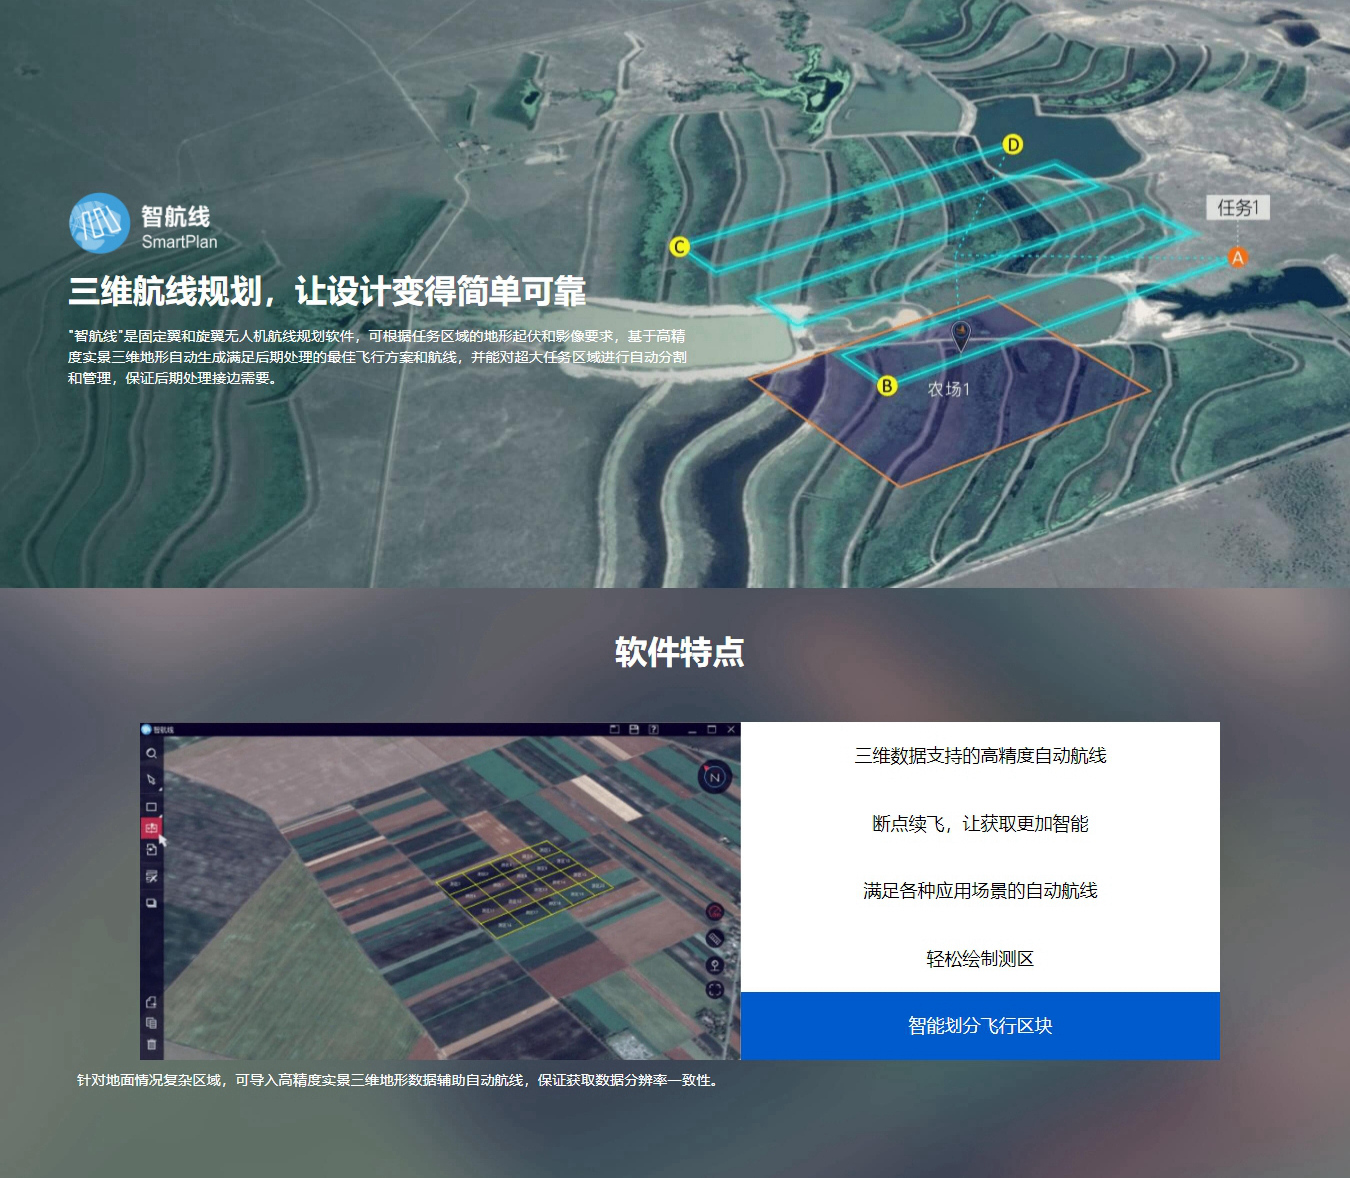1350x1178 pixels.
Task: Select the arrow pointer tool
Action: point(151,780)
